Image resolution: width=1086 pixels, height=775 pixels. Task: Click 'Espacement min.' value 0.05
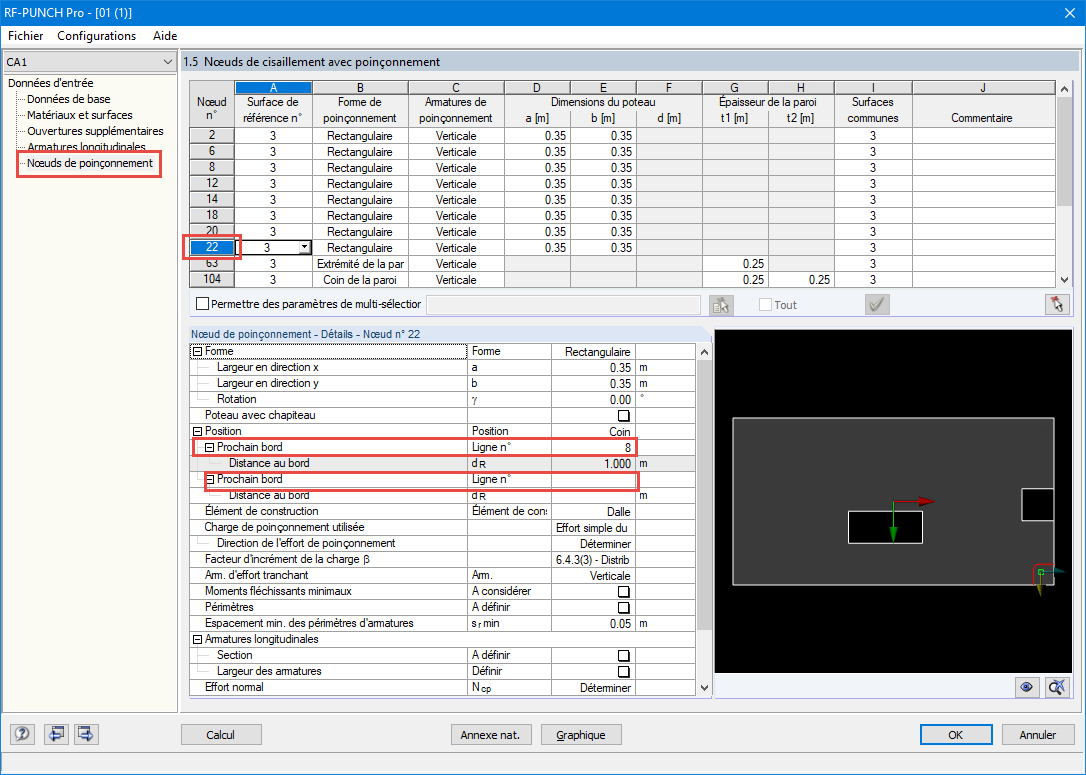click(594, 623)
